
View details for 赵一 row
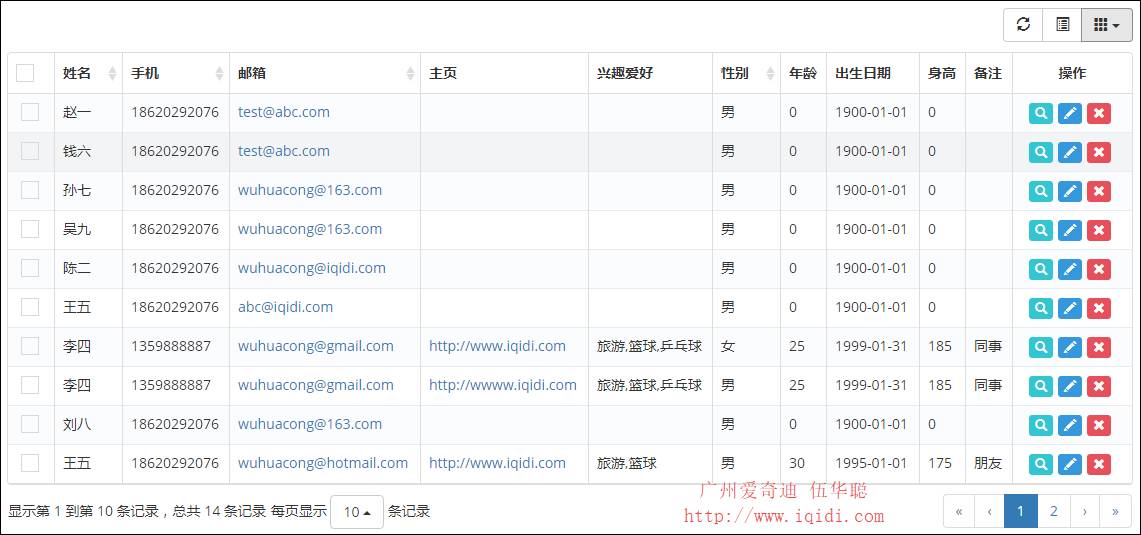click(x=1041, y=113)
